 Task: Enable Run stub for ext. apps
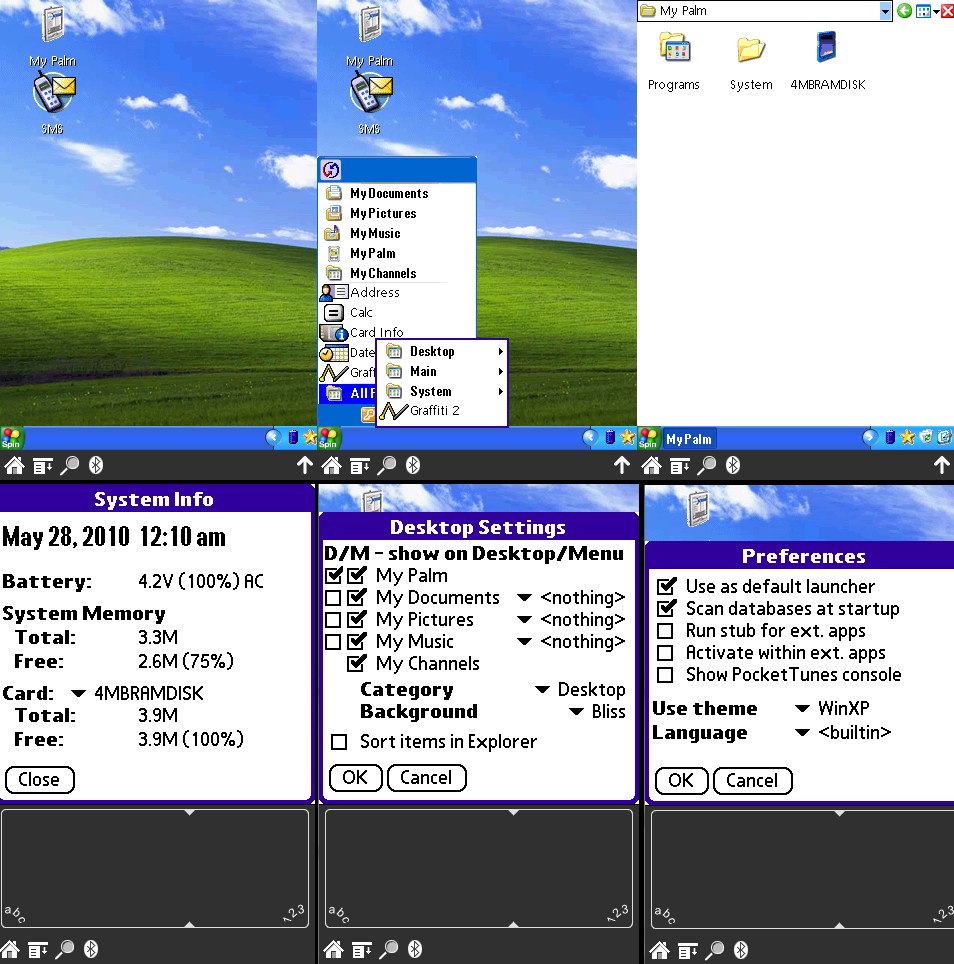point(665,631)
